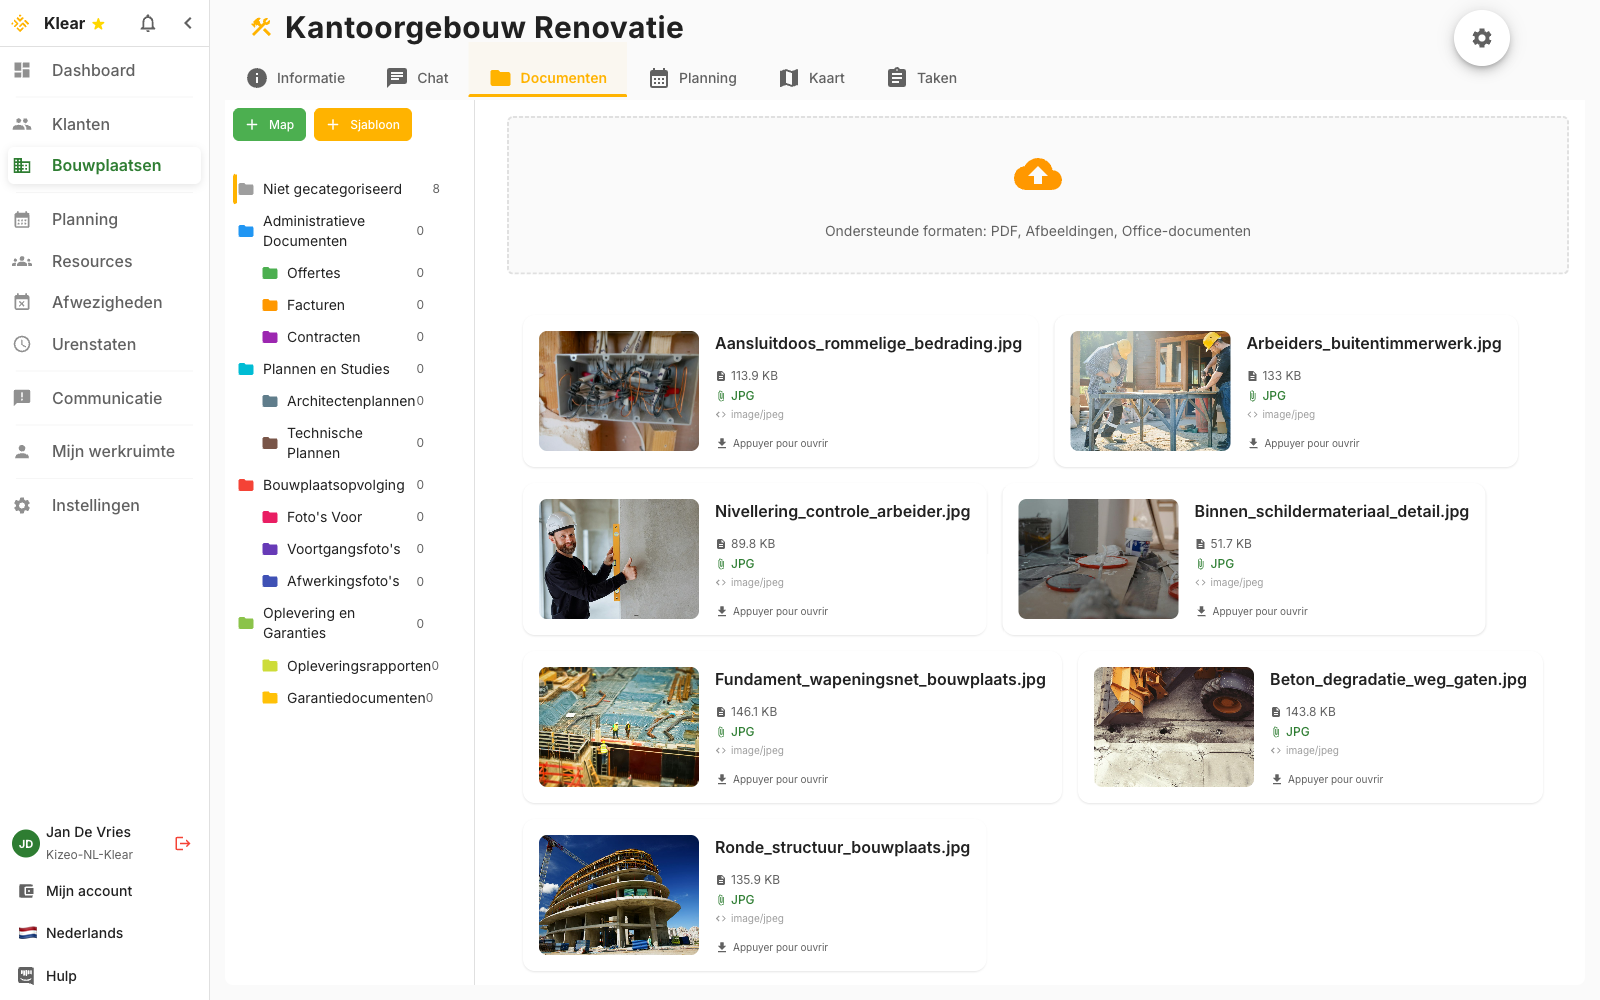Click the logout icon next to Jan De Vries

pyautogui.click(x=182, y=843)
